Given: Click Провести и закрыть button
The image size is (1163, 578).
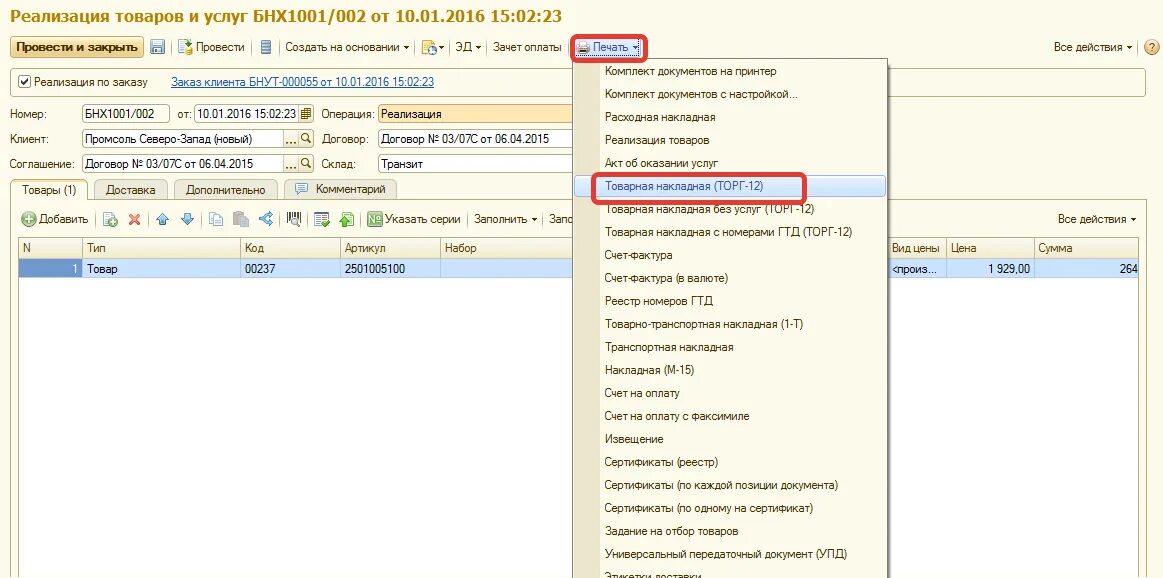Looking at the screenshot, I should click(x=76, y=47).
